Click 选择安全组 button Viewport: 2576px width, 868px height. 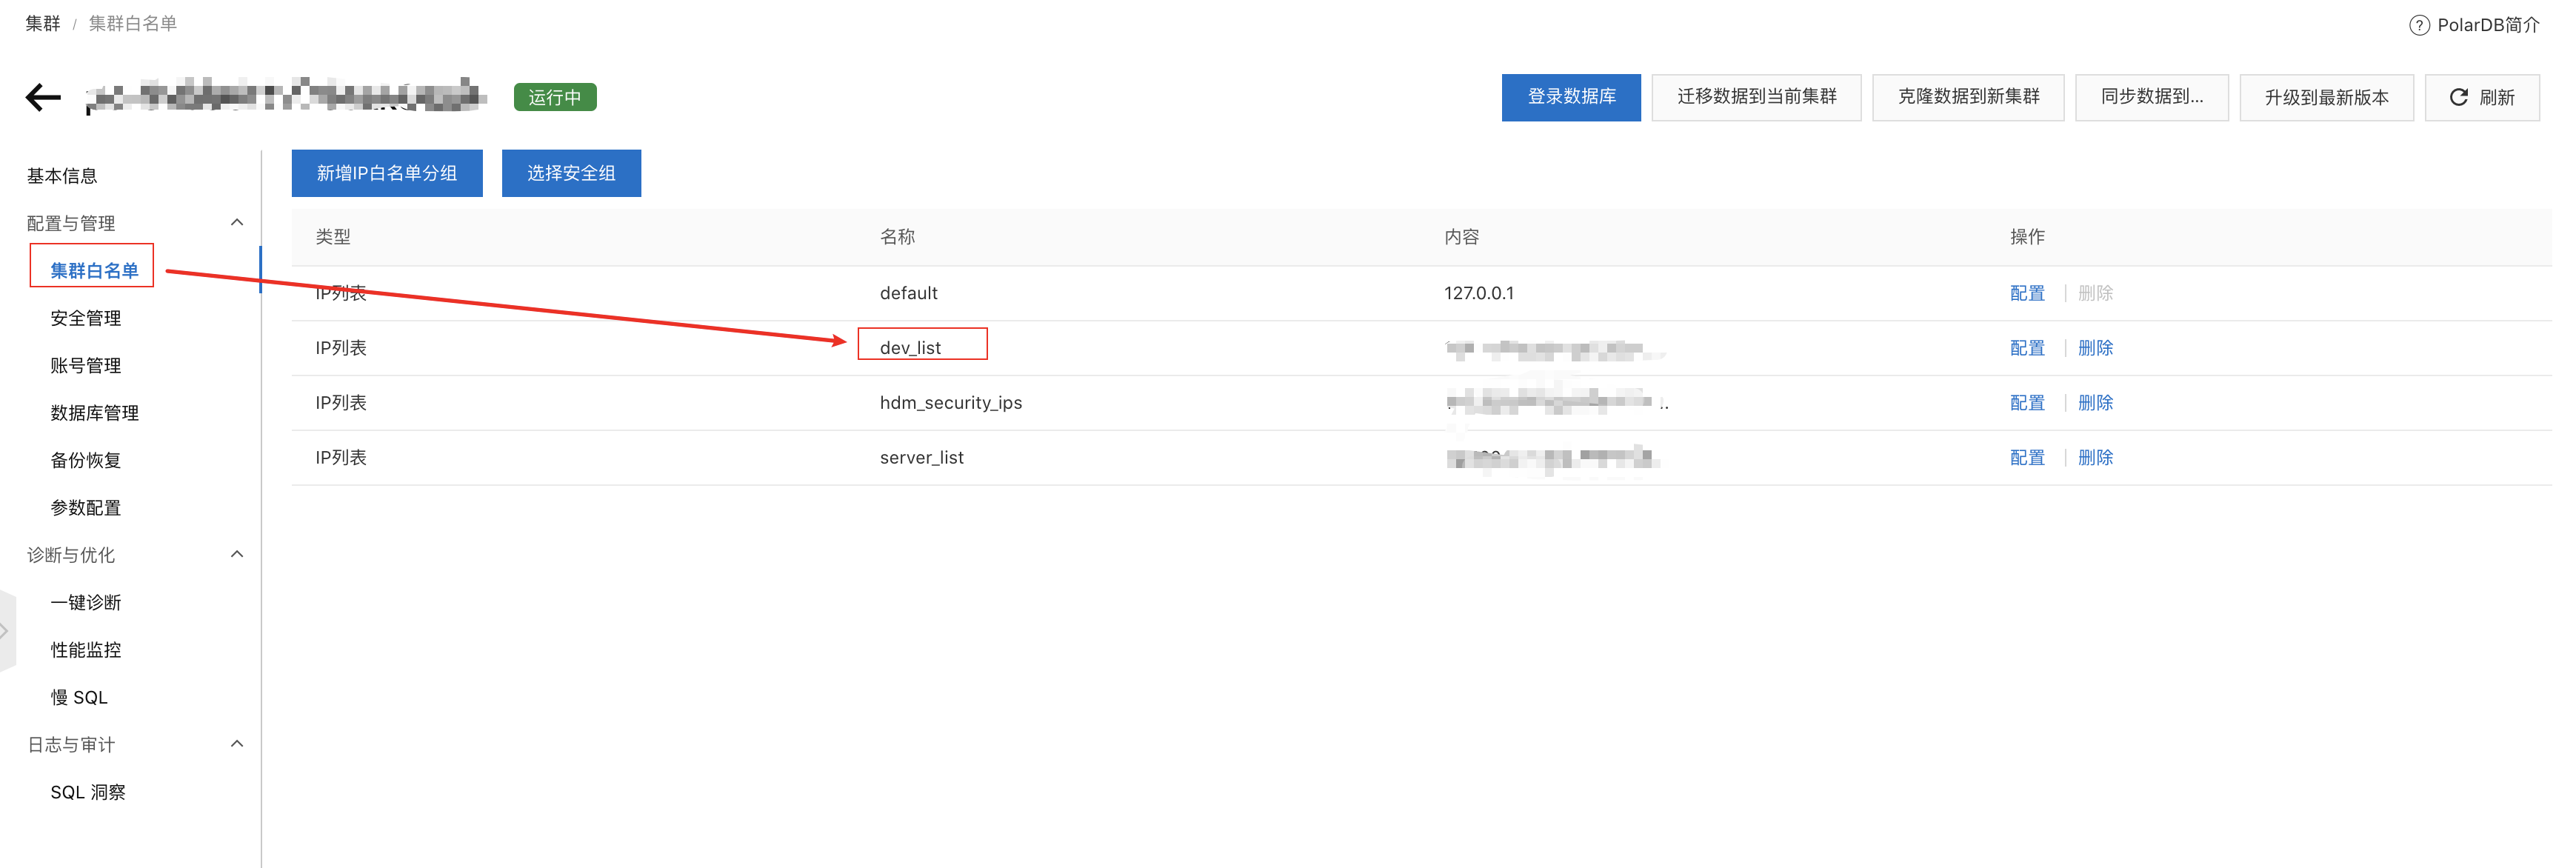click(571, 174)
